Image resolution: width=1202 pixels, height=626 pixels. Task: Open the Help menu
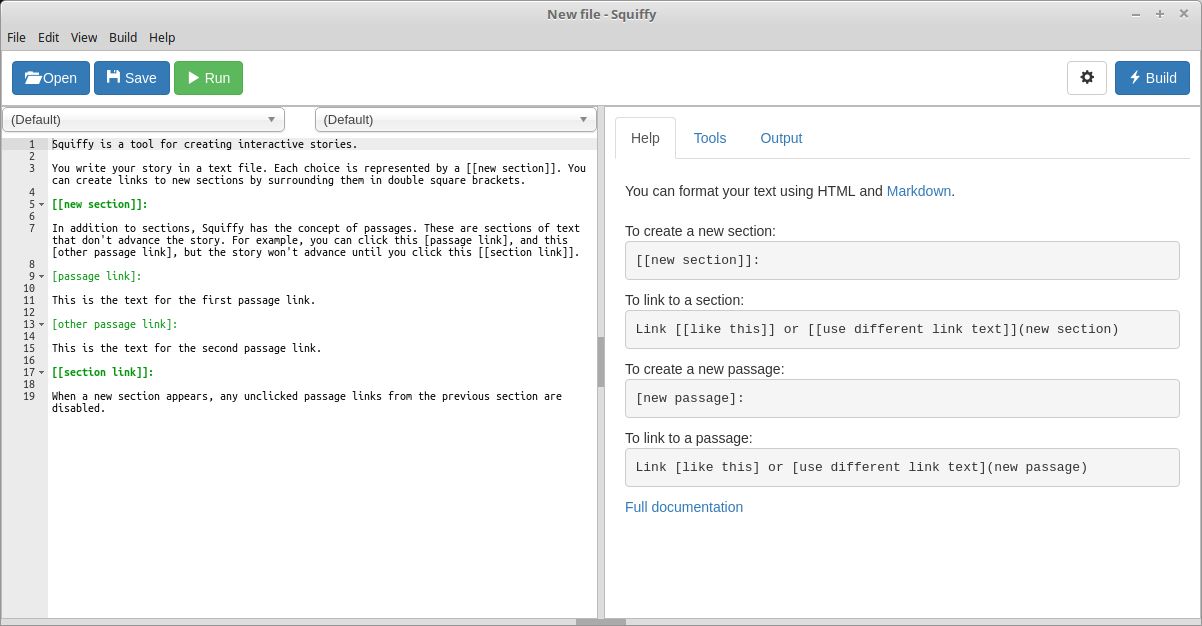point(162,37)
